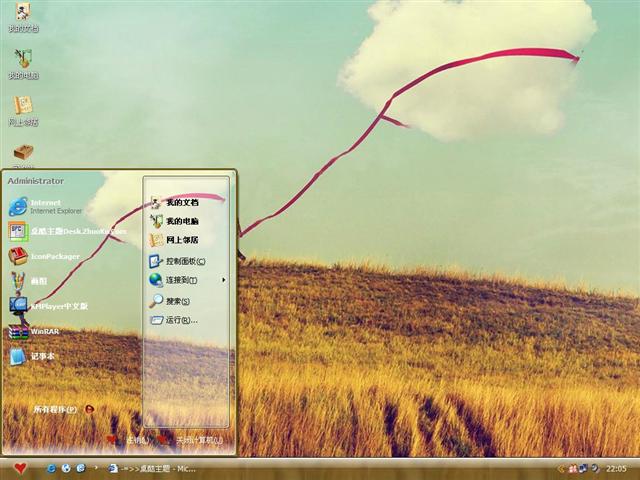Click the third quick launch icon
This screenshot has width=640, height=480.
[x=81, y=469]
